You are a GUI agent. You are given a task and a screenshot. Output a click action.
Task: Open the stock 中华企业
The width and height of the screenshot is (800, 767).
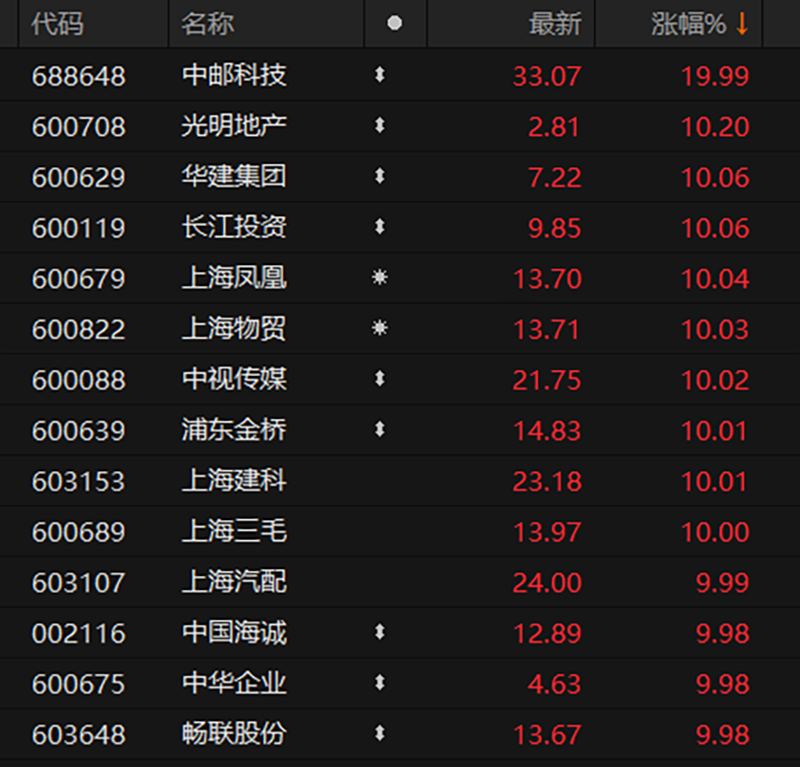click(x=234, y=683)
